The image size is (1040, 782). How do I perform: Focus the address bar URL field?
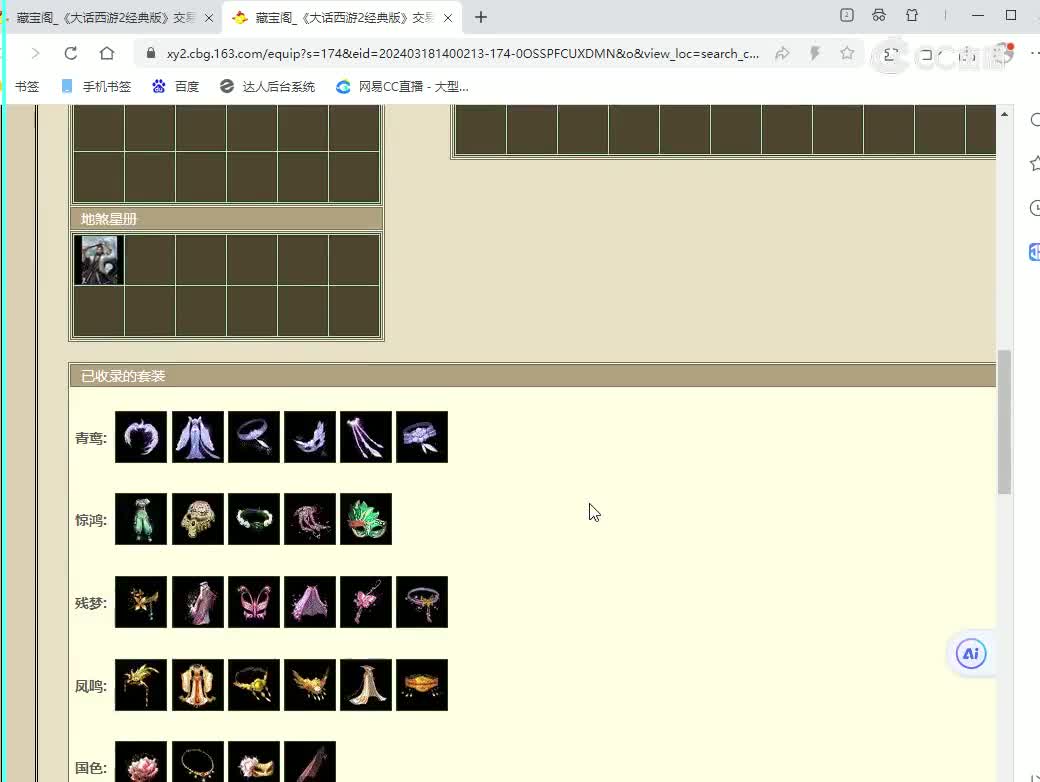point(462,53)
